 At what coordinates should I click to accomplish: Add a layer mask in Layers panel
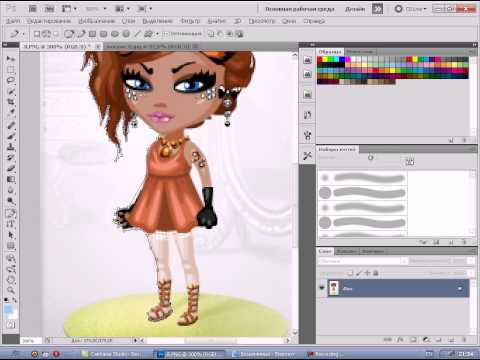pyautogui.click(x=413, y=340)
